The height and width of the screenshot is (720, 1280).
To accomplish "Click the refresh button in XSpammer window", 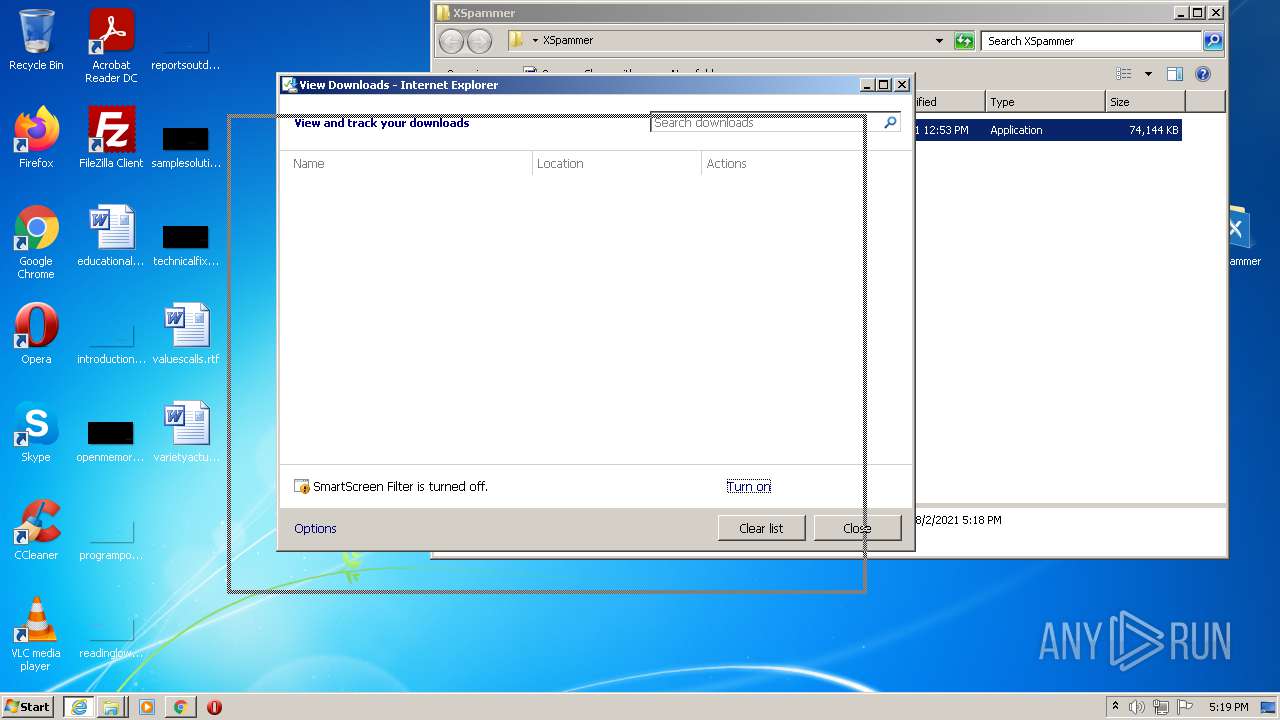I will (x=964, y=41).
